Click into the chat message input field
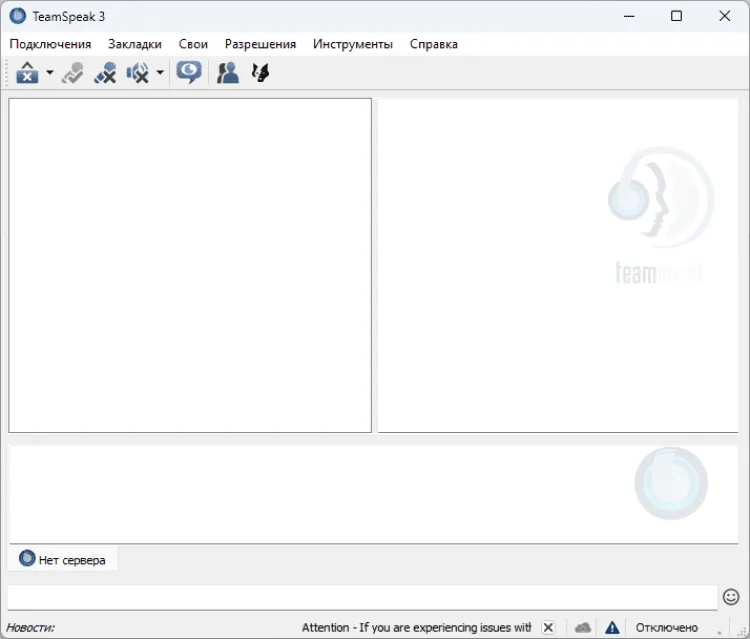This screenshot has width=750, height=639. point(363,597)
